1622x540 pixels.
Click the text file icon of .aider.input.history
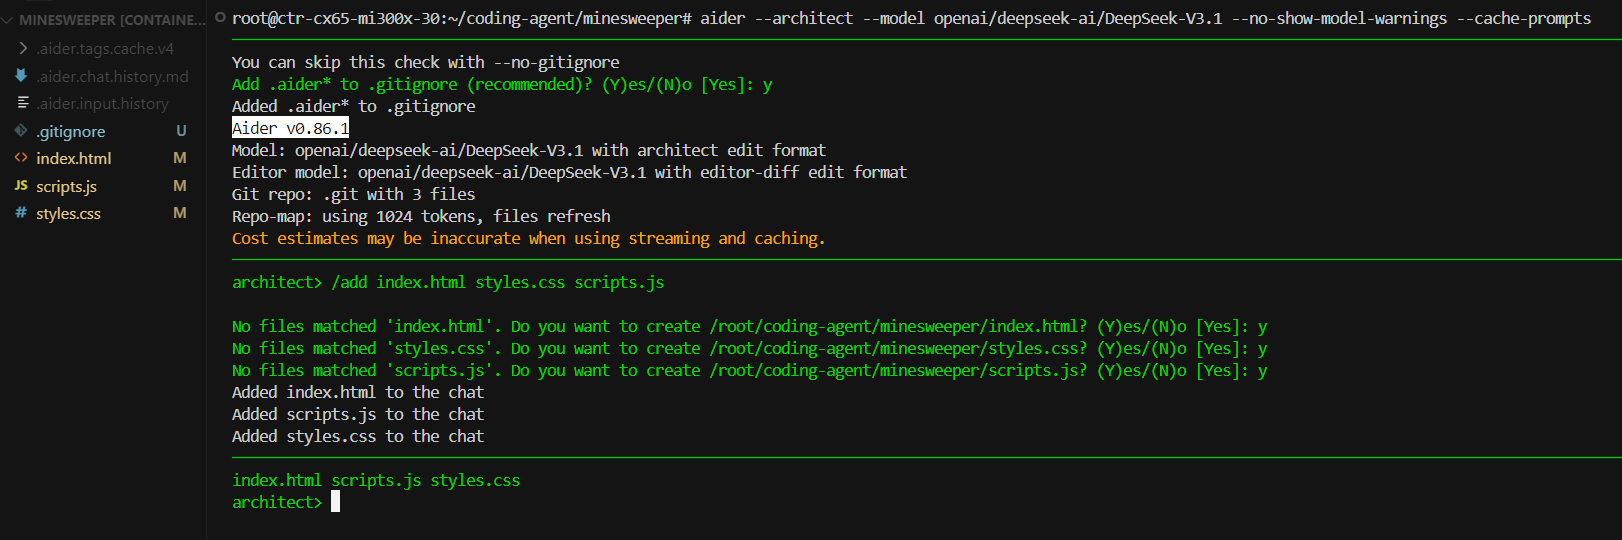(22, 103)
